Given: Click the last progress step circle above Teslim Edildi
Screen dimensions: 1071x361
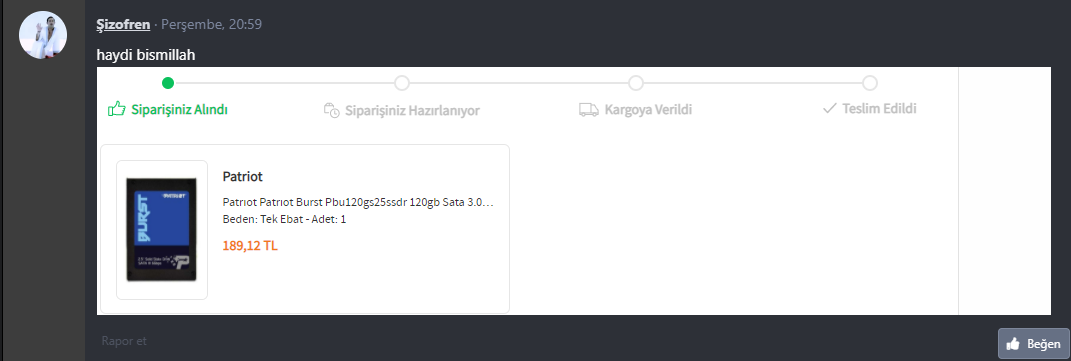Looking at the screenshot, I should point(870,83).
